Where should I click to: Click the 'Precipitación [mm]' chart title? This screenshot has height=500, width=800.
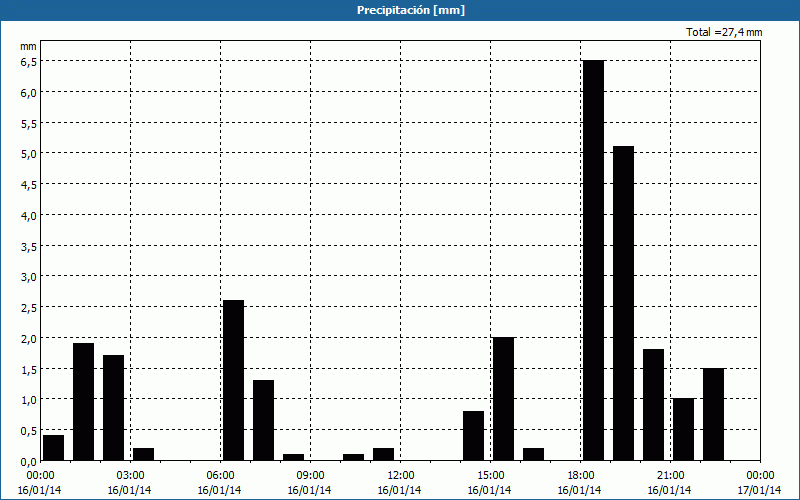point(411,10)
